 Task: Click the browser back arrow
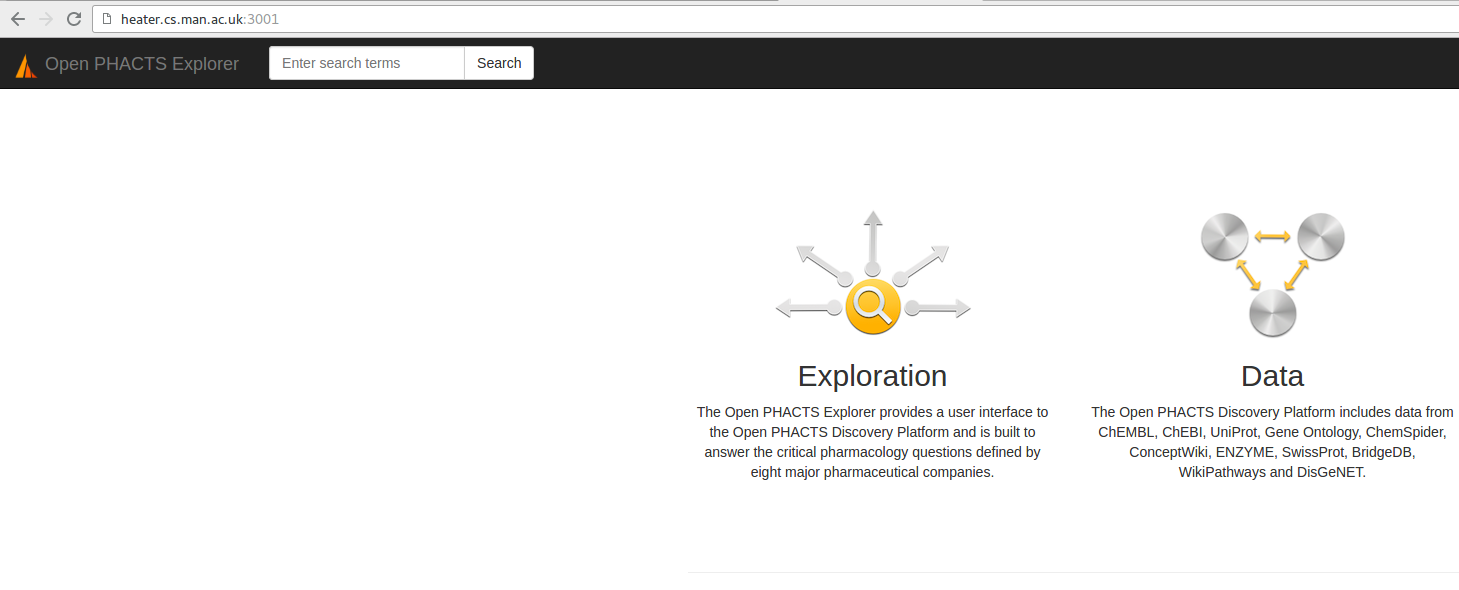[18, 19]
